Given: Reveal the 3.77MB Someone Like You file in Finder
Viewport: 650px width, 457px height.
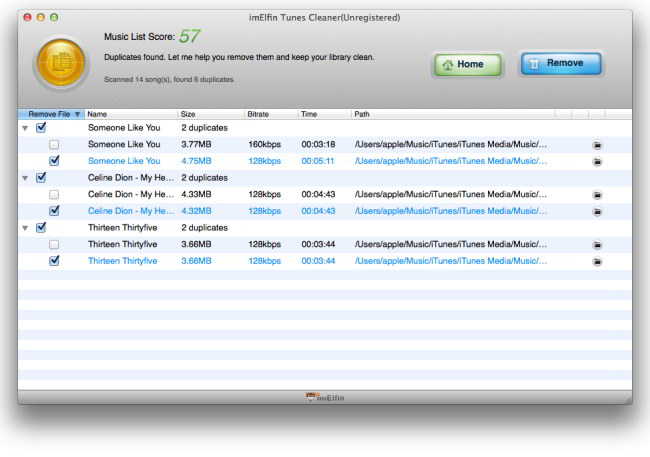Looking at the screenshot, I should coord(597,145).
